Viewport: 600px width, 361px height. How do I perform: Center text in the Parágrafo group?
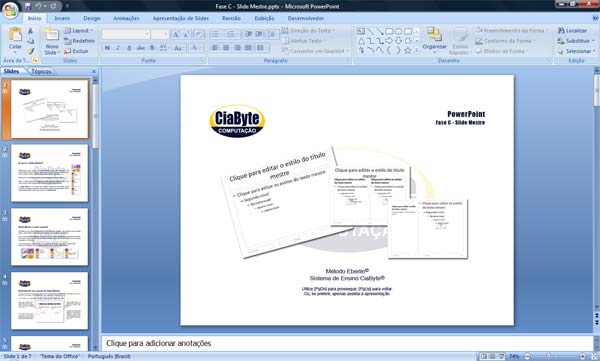226,48
